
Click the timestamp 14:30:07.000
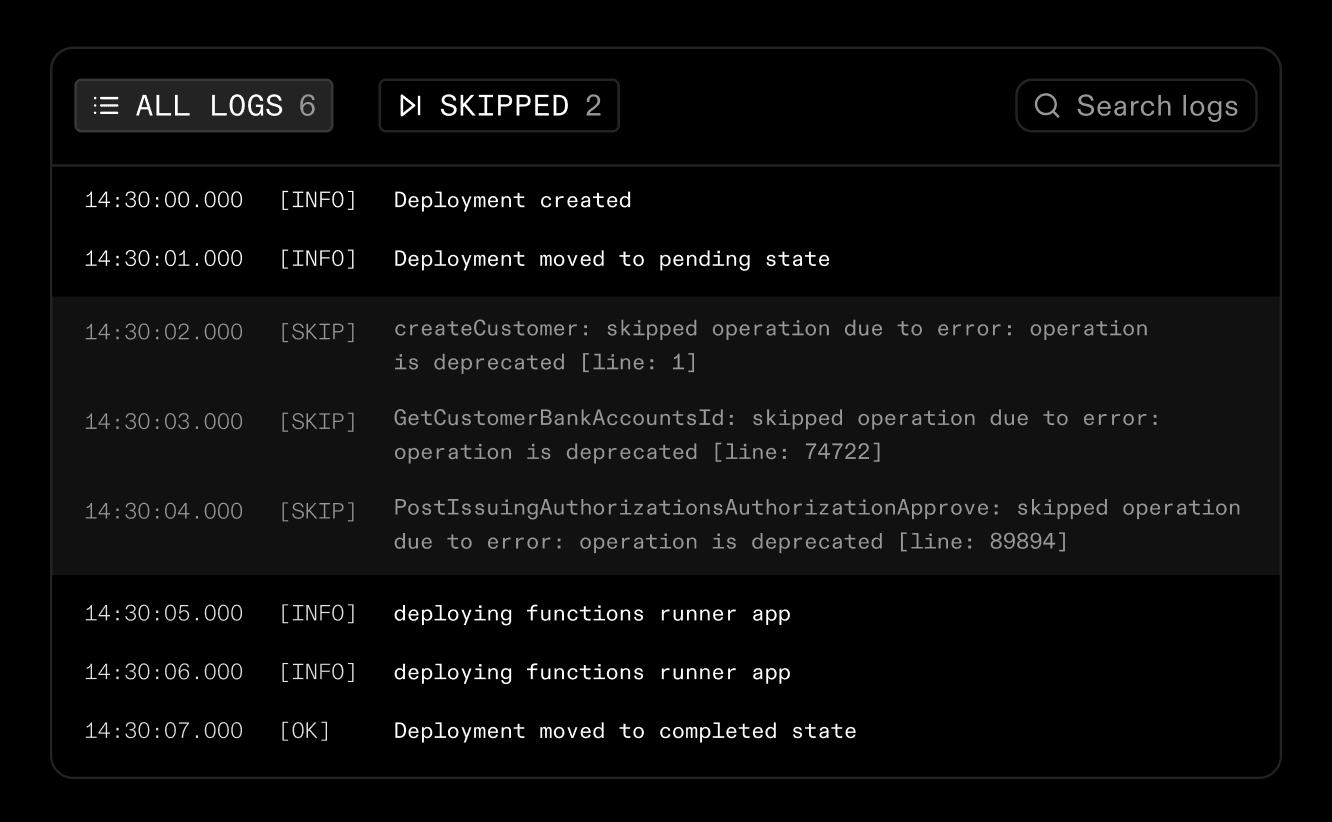[x=164, y=731]
